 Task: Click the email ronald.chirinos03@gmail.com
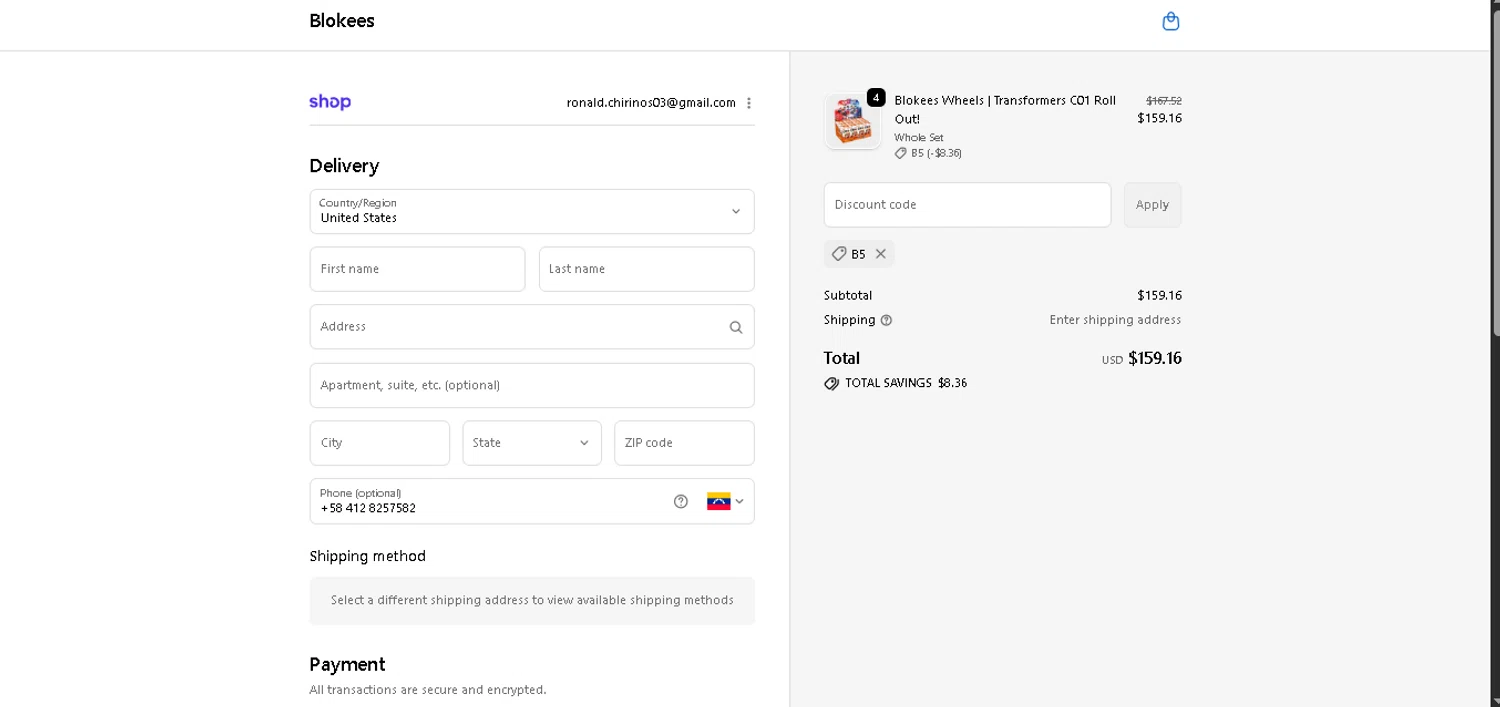pyautogui.click(x=651, y=103)
